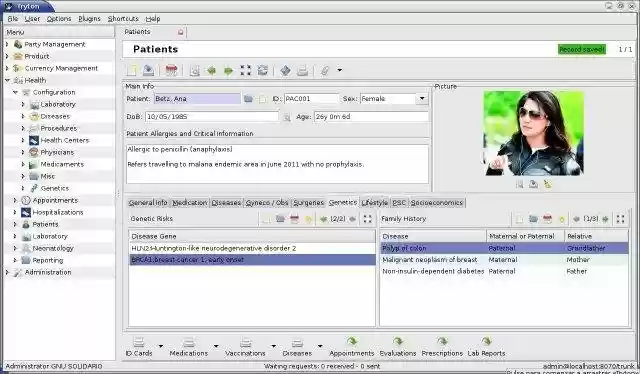This screenshot has width=640, height=374.
Task: Switch view of Genetic Risks list
Action: 367,219
